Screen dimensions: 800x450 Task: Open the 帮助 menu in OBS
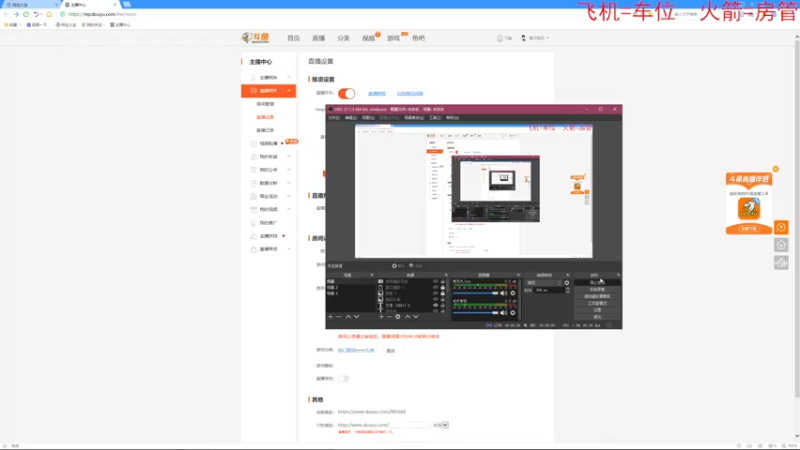(453, 118)
